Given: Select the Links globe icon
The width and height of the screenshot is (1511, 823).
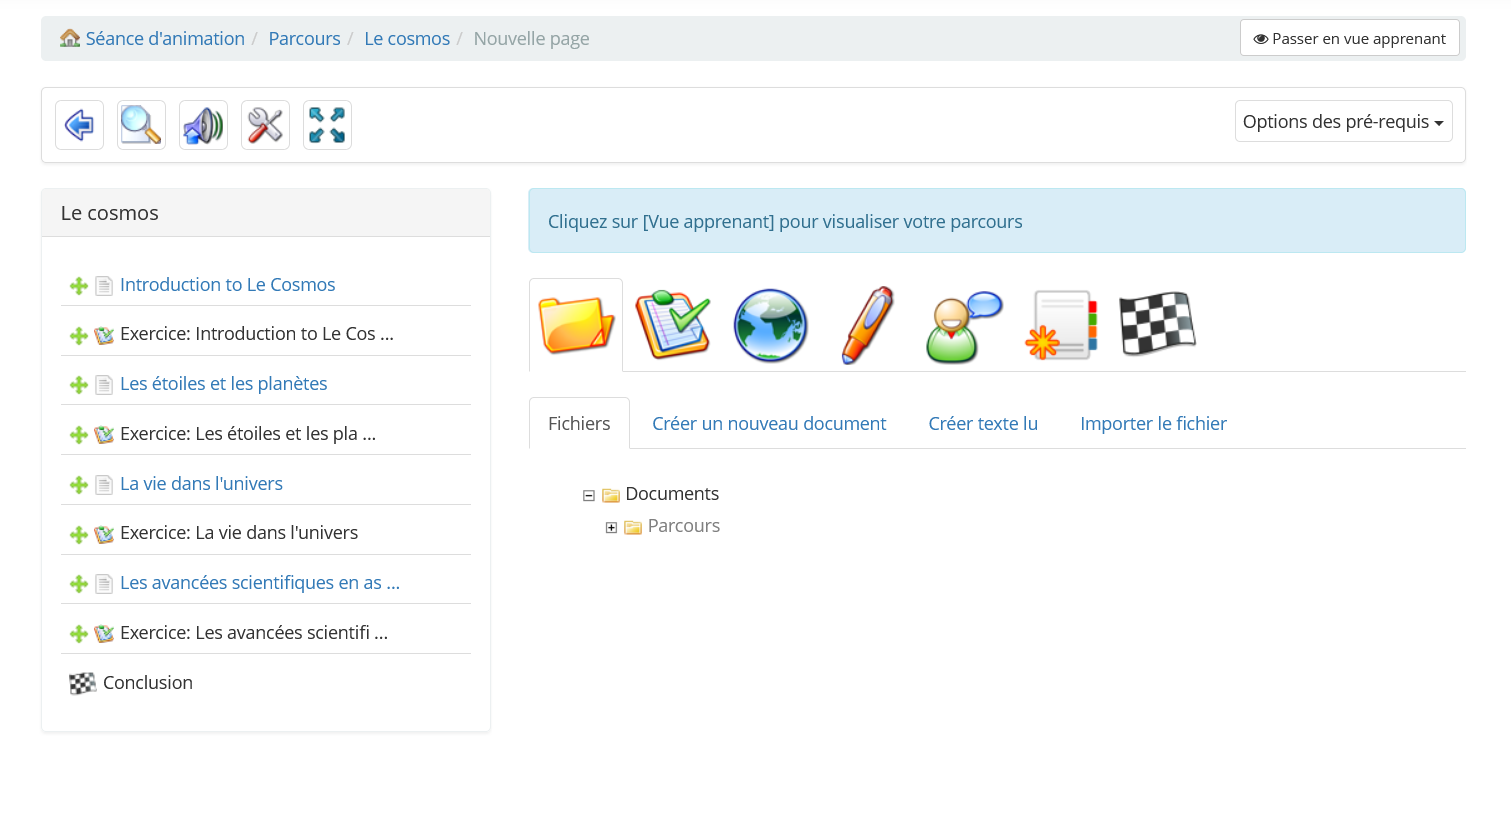Looking at the screenshot, I should pos(770,324).
